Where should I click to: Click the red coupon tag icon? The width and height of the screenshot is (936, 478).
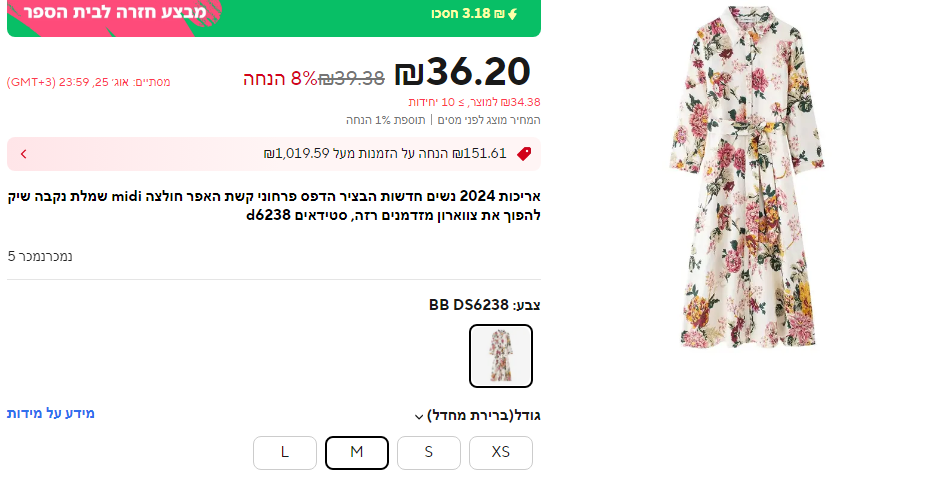coord(523,154)
